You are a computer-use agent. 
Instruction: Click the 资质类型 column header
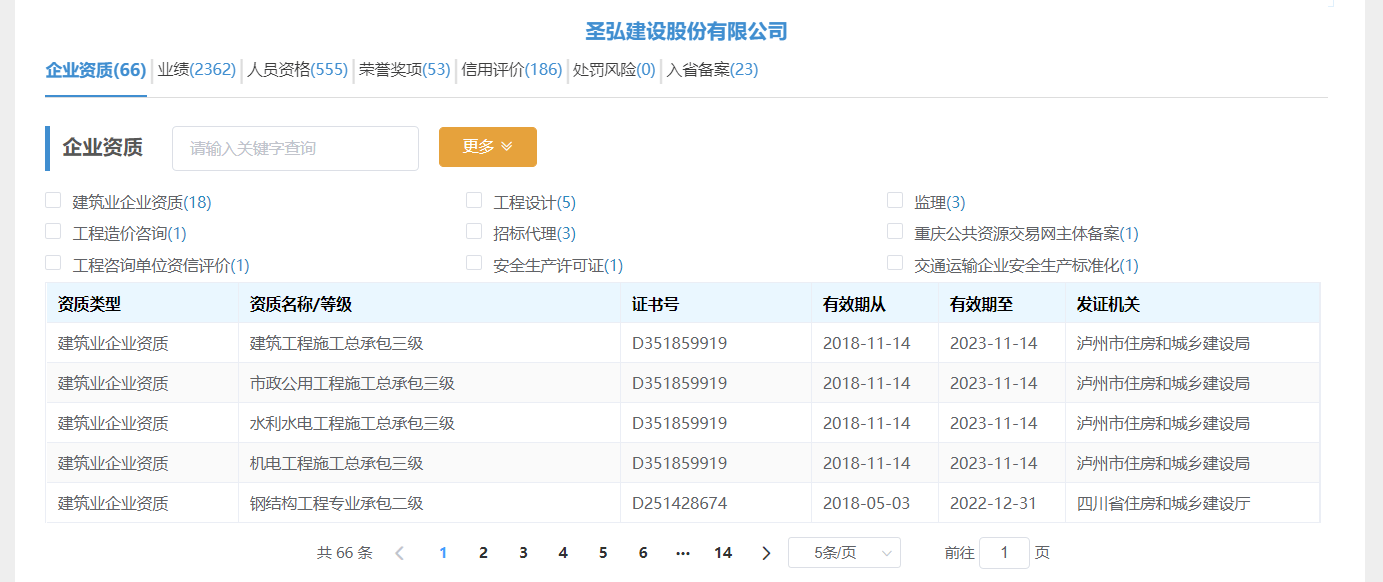142,303
